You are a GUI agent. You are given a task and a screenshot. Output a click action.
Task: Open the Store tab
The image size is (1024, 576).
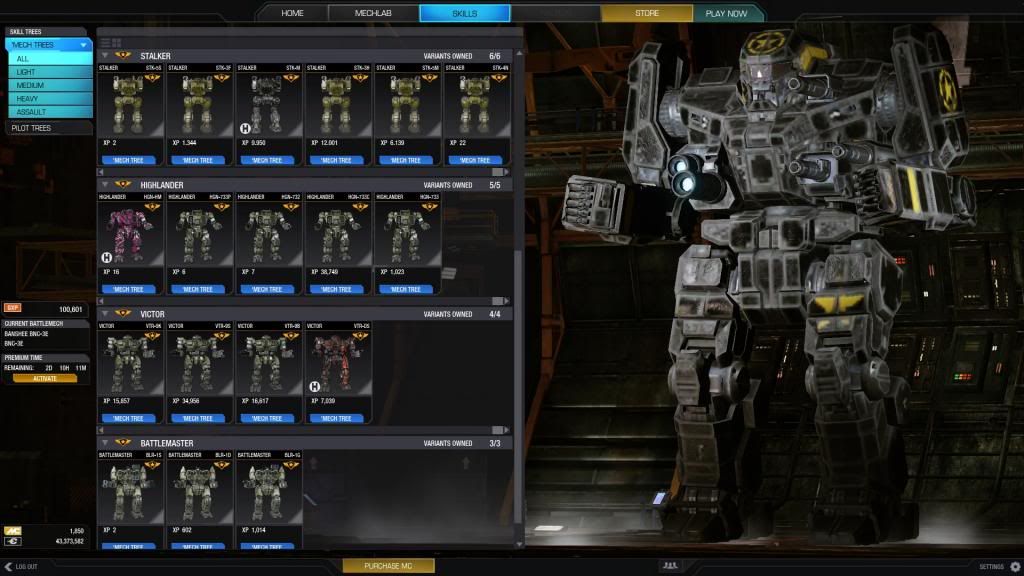click(647, 13)
